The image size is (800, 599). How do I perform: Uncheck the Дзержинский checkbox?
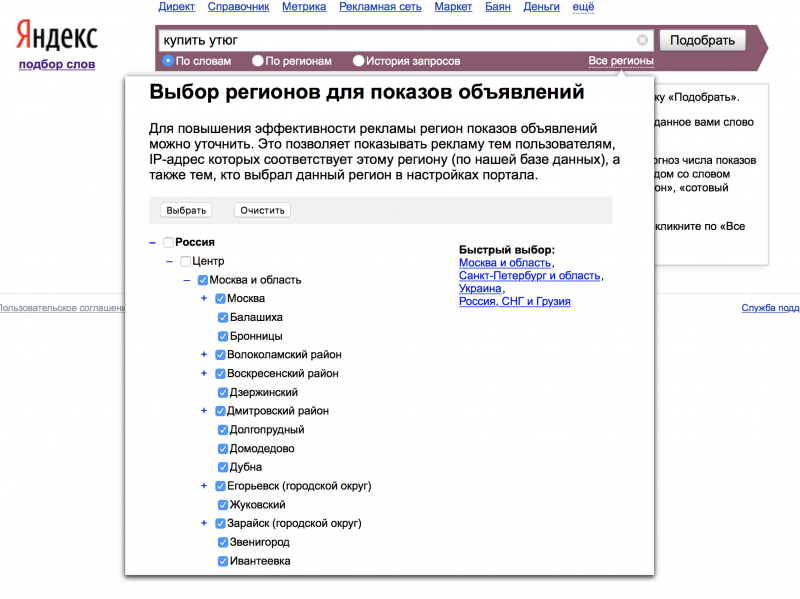click(x=223, y=392)
